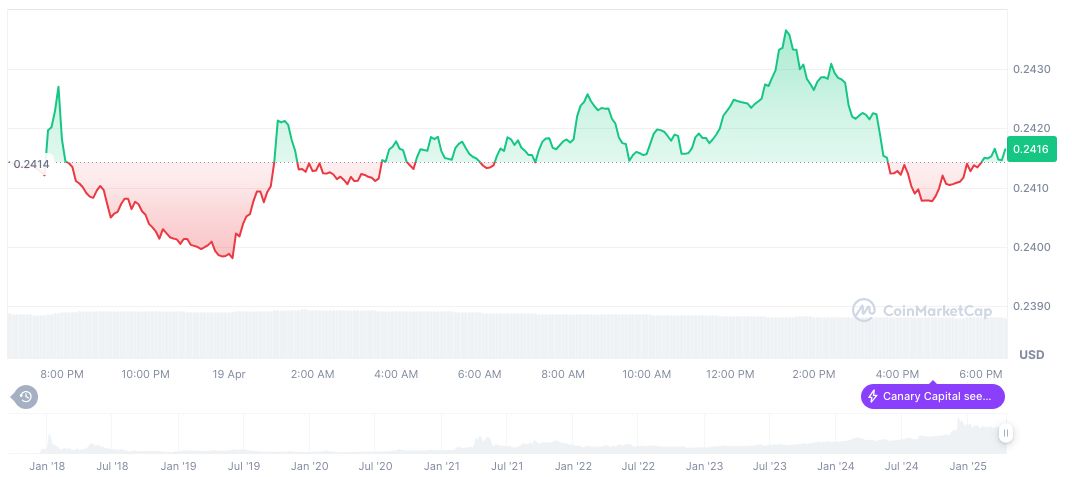
Task: Select the 19 Apr date on time axis
Action: [x=229, y=374]
